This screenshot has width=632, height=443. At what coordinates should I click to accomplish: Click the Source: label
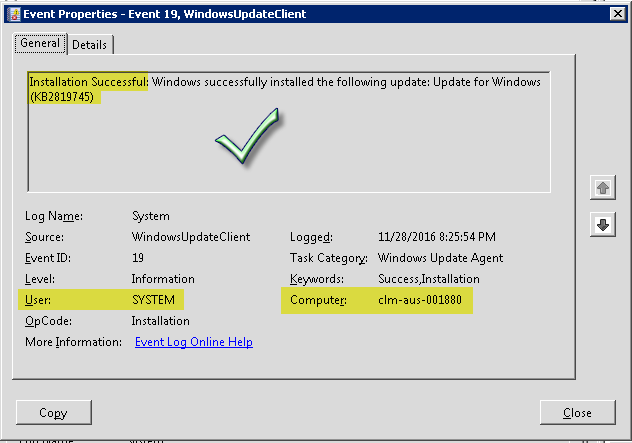pos(44,237)
